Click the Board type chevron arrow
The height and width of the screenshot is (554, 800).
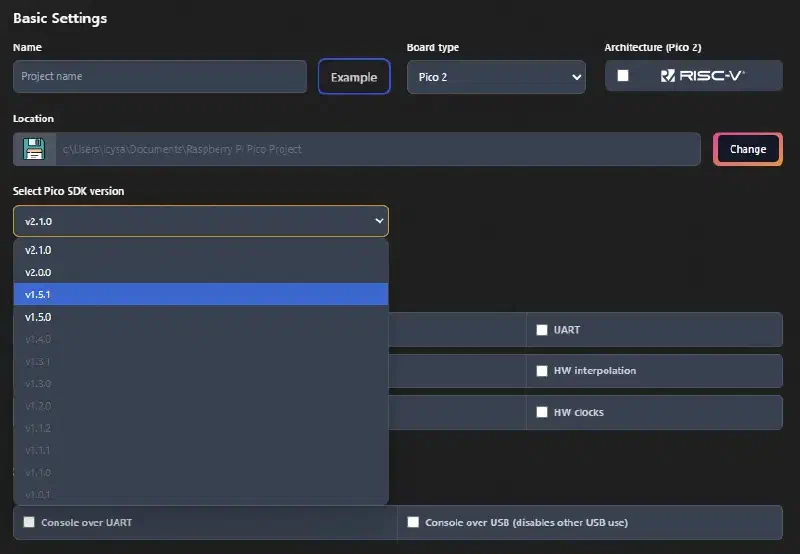[x=577, y=77]
